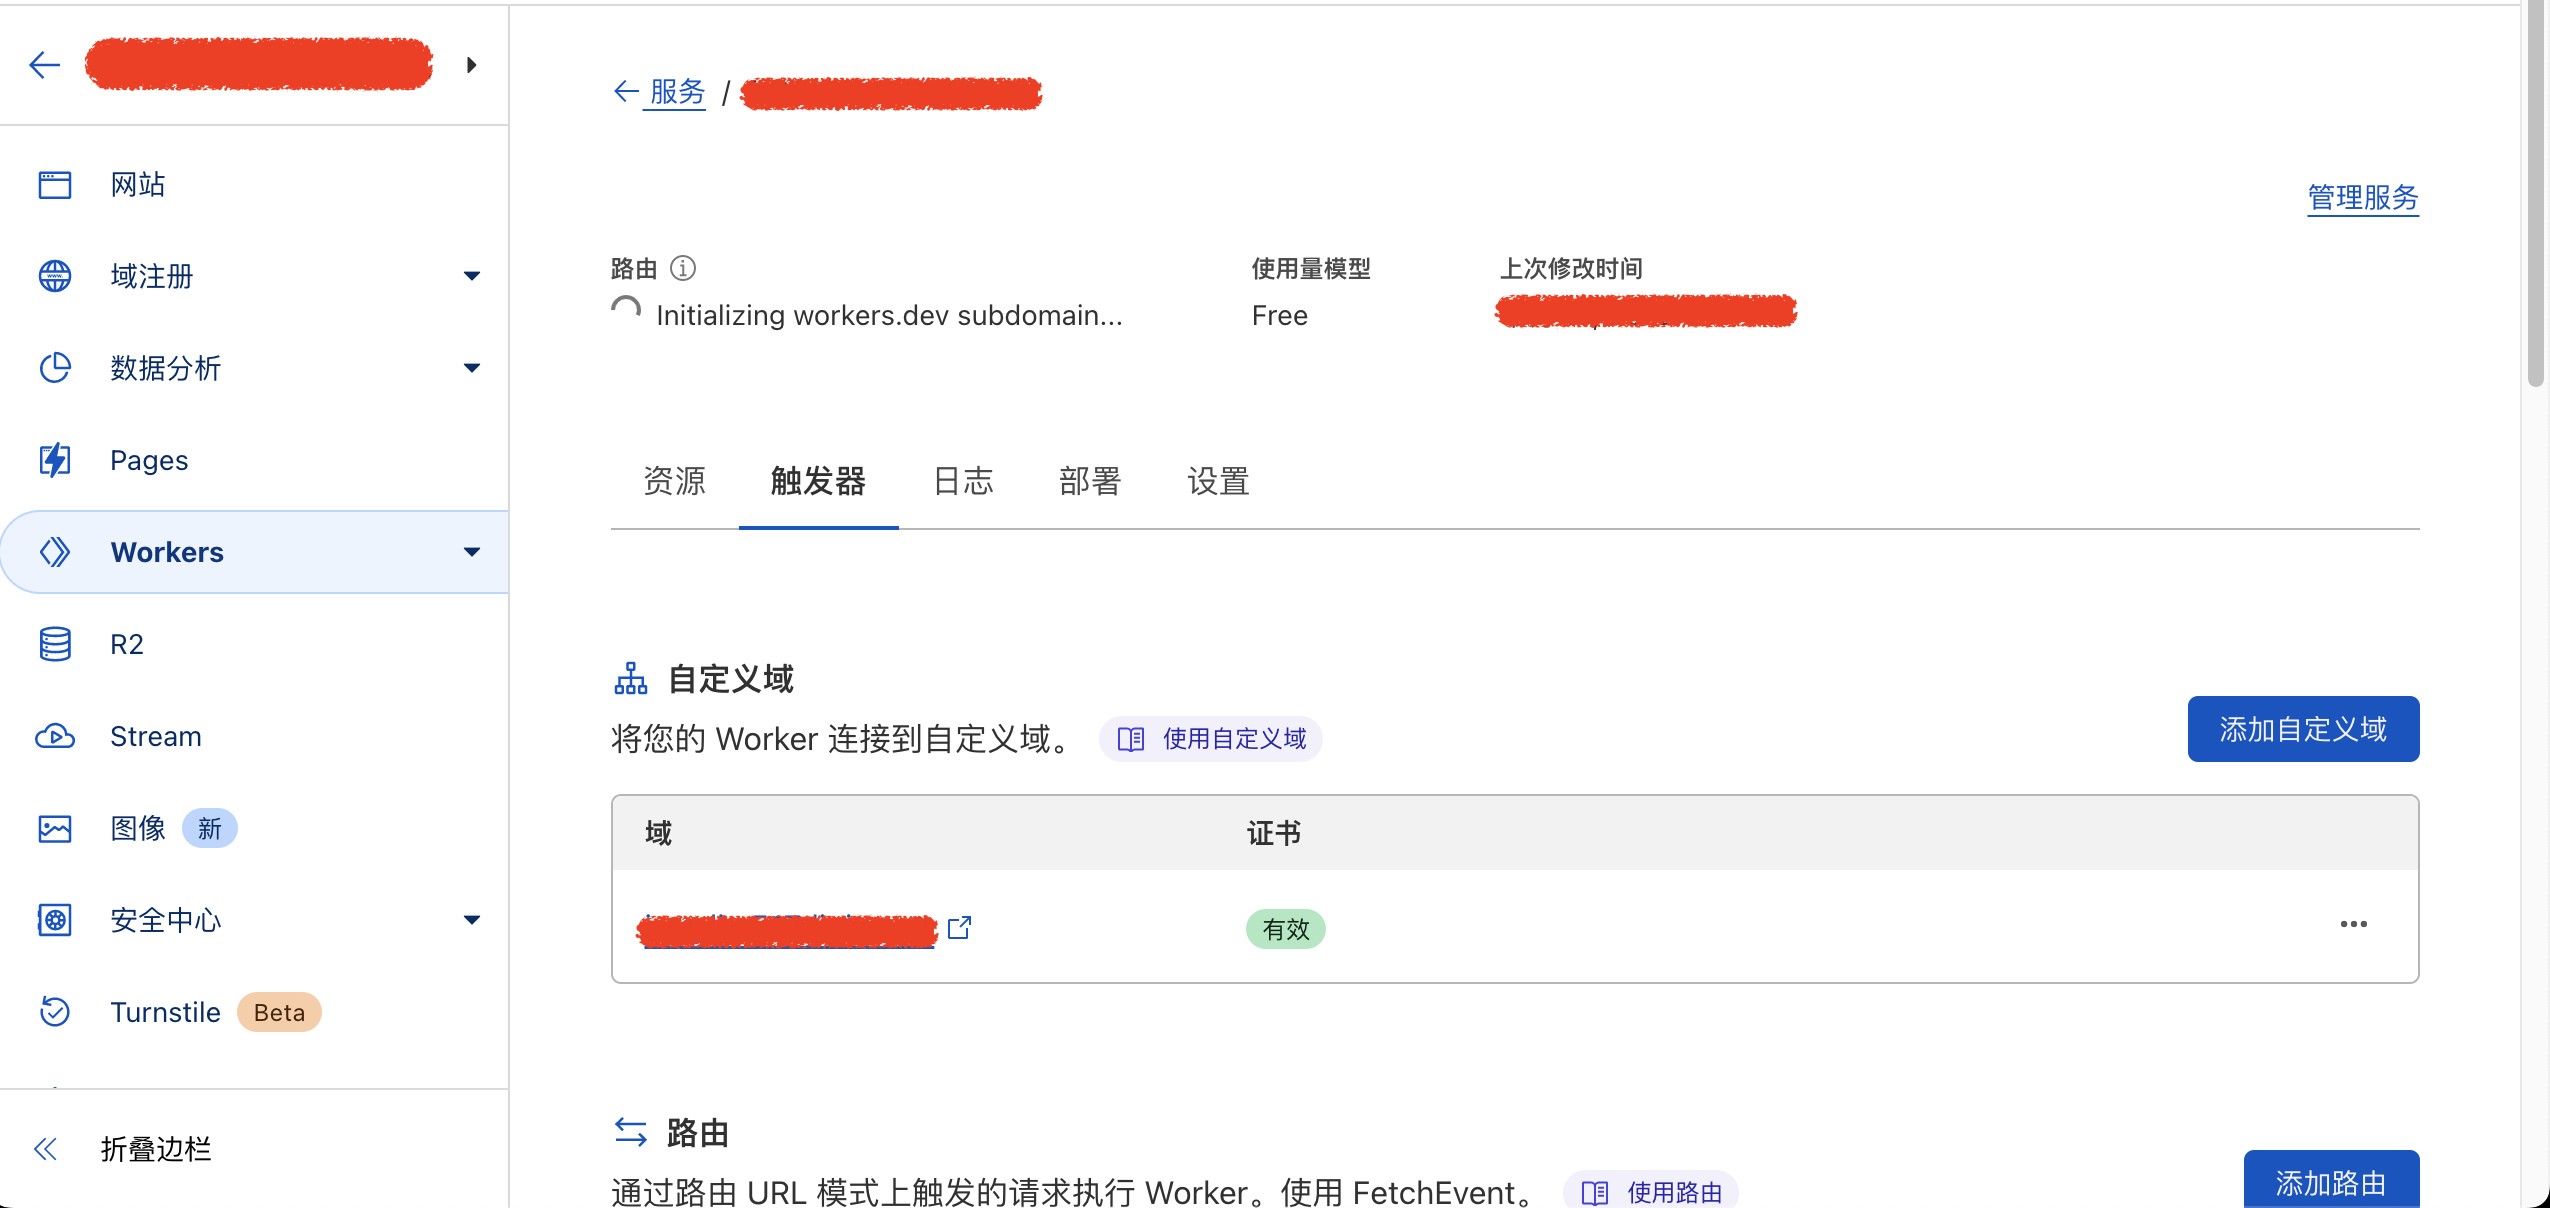Viewport: 2550px width, 1208px height.
Task: Click the back arrow beside account name
Action: (45, 65)
